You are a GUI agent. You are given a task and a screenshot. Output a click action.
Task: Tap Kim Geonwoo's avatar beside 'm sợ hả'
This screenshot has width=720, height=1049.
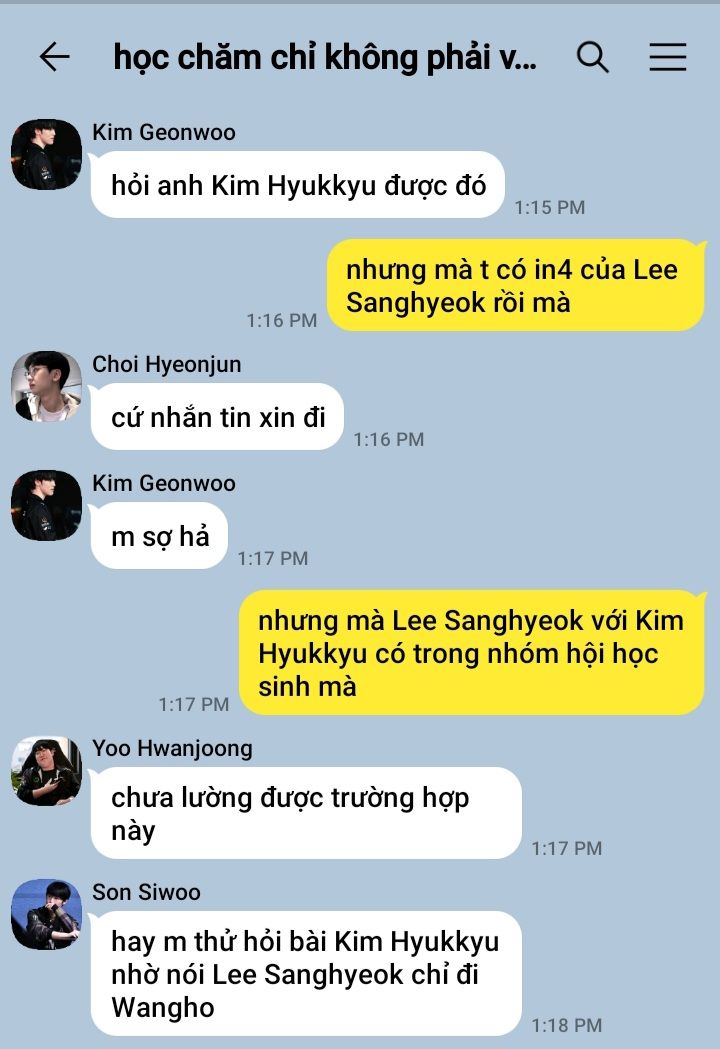[x=46, y=505]
